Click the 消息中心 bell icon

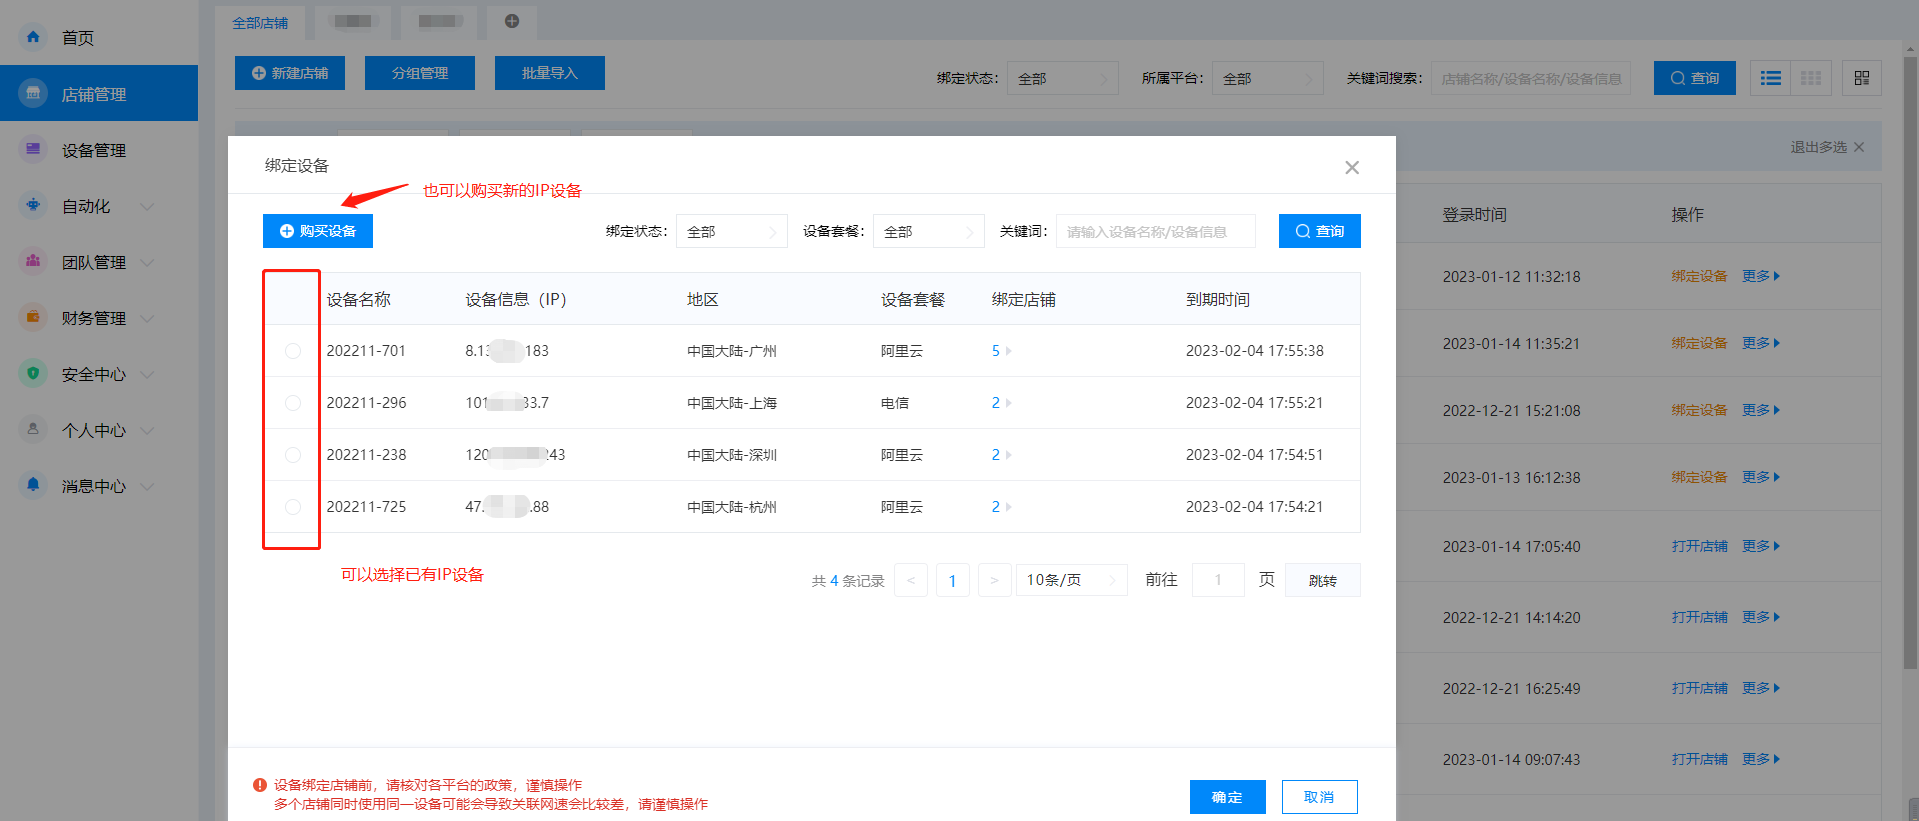click(33, 486)
